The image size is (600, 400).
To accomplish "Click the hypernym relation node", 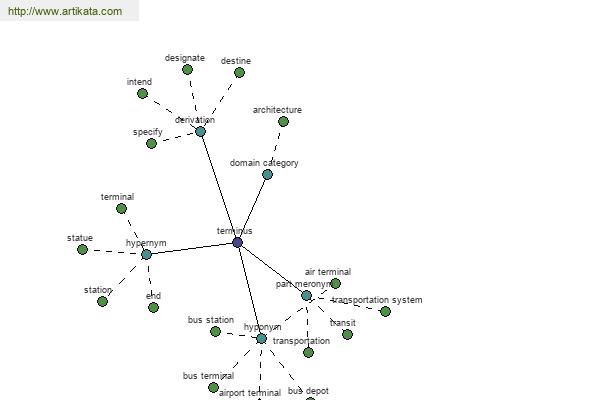I will coord(146,255).
